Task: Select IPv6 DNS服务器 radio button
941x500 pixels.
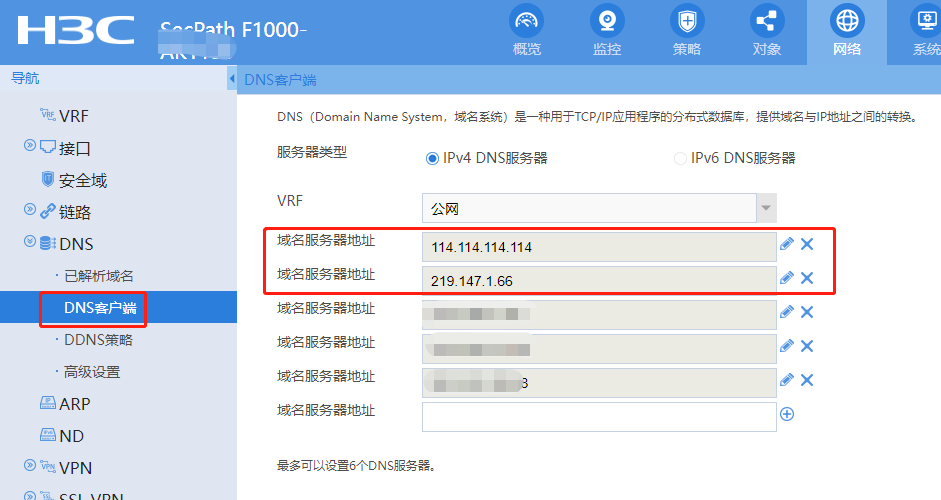Action: coord(681,158)
